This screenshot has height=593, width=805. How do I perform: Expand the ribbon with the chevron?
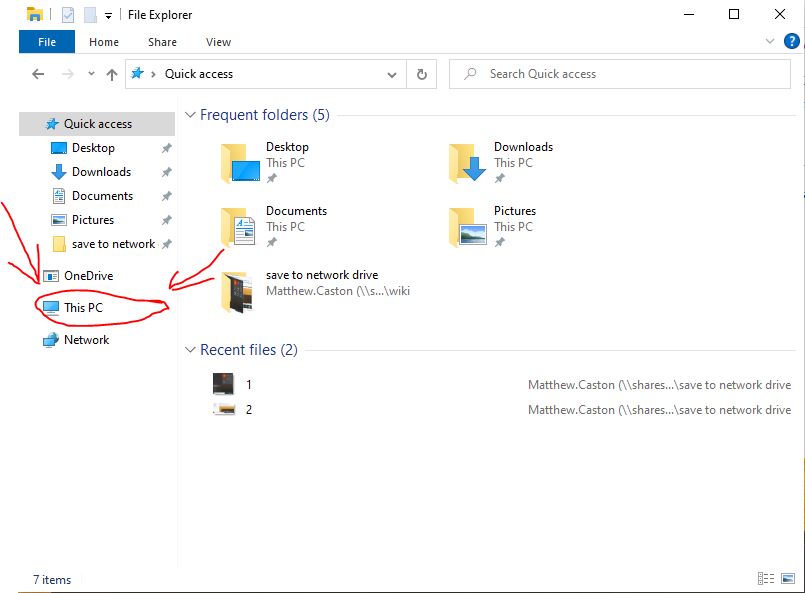point(770,41)
